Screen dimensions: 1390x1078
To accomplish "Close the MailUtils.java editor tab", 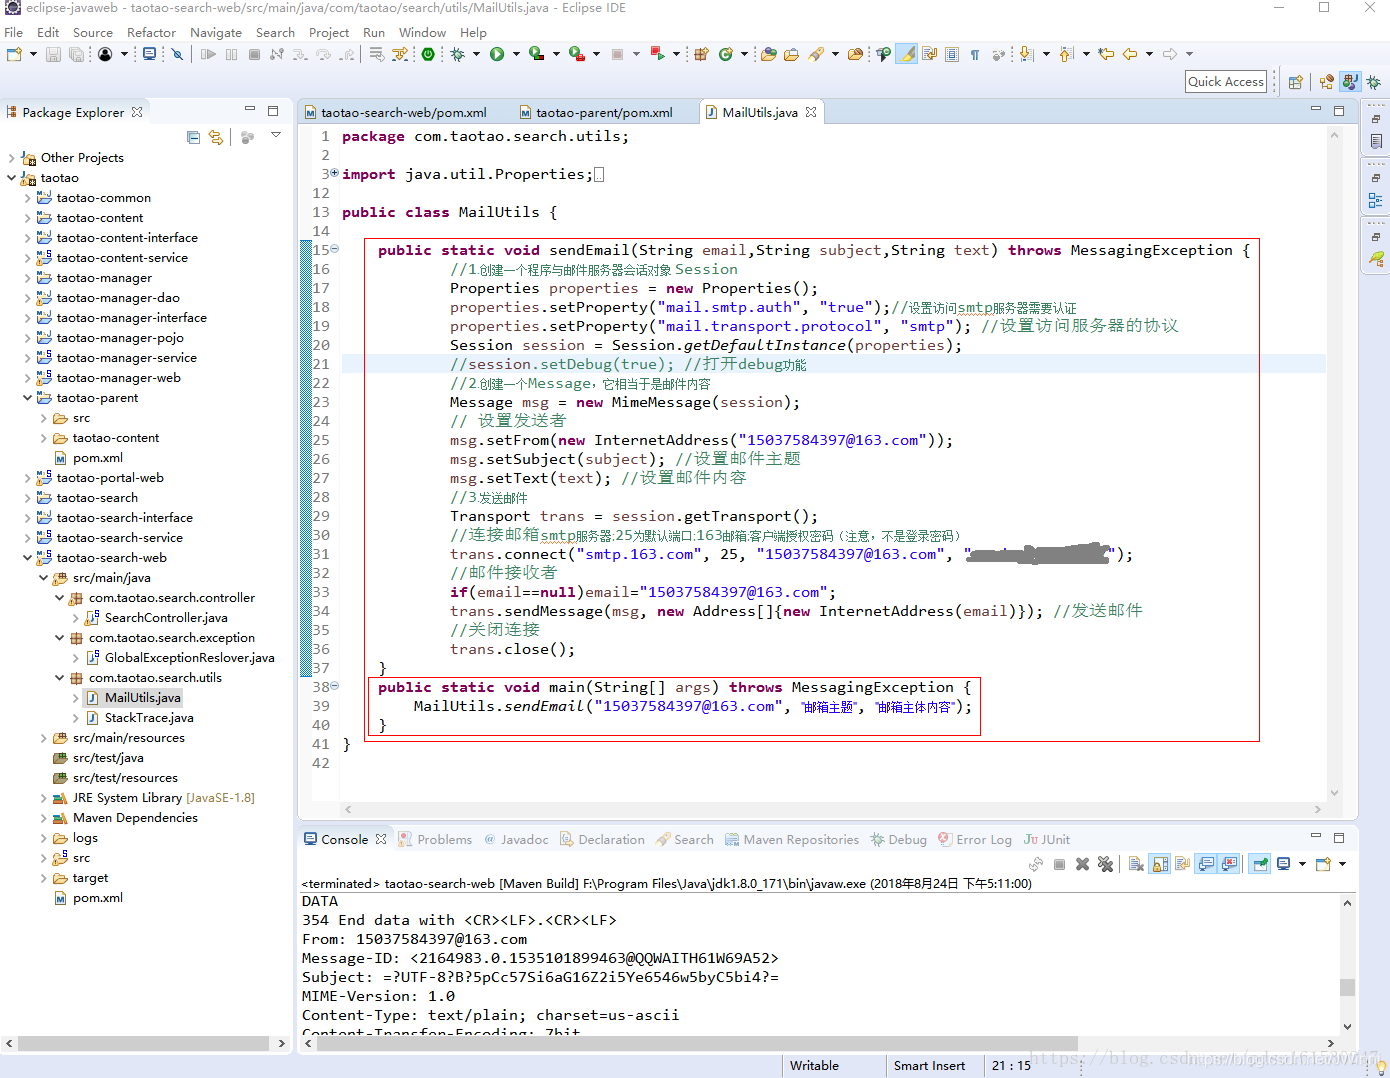I will pos(811,112).
